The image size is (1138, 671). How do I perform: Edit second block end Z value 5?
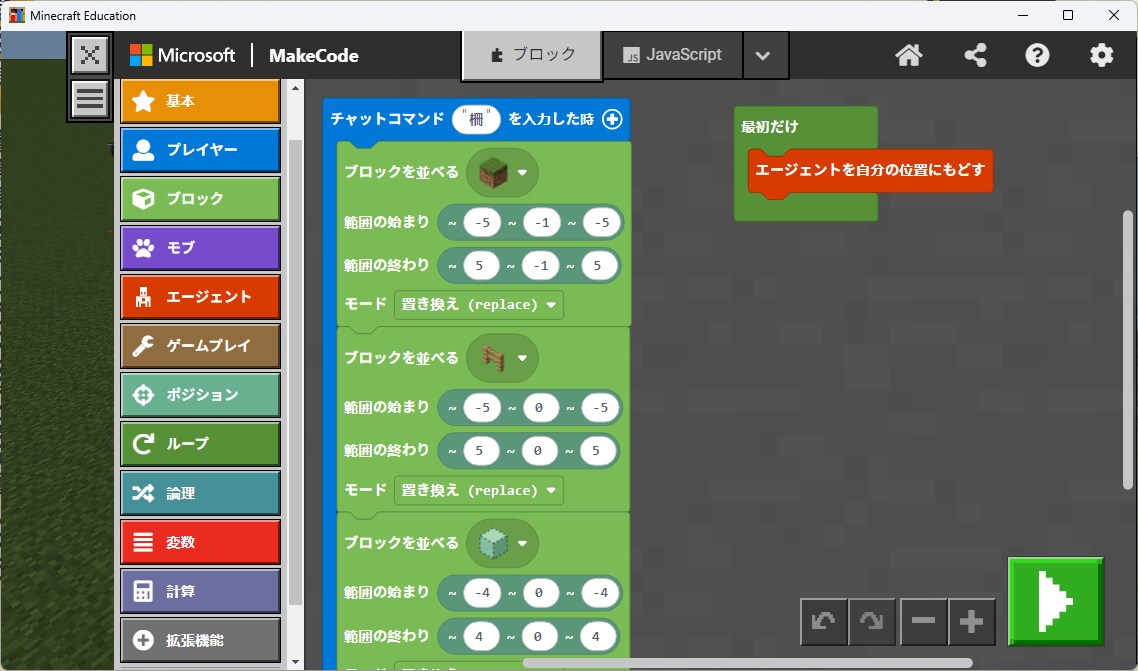pos(597,451)
